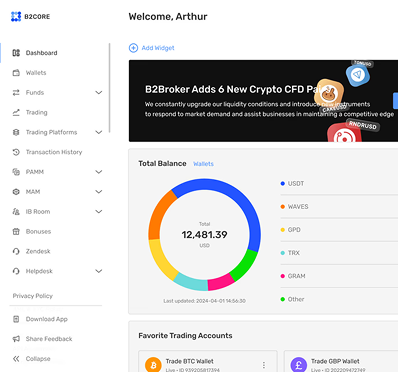Select Bonuses in the sidebar

pos(38,231)
